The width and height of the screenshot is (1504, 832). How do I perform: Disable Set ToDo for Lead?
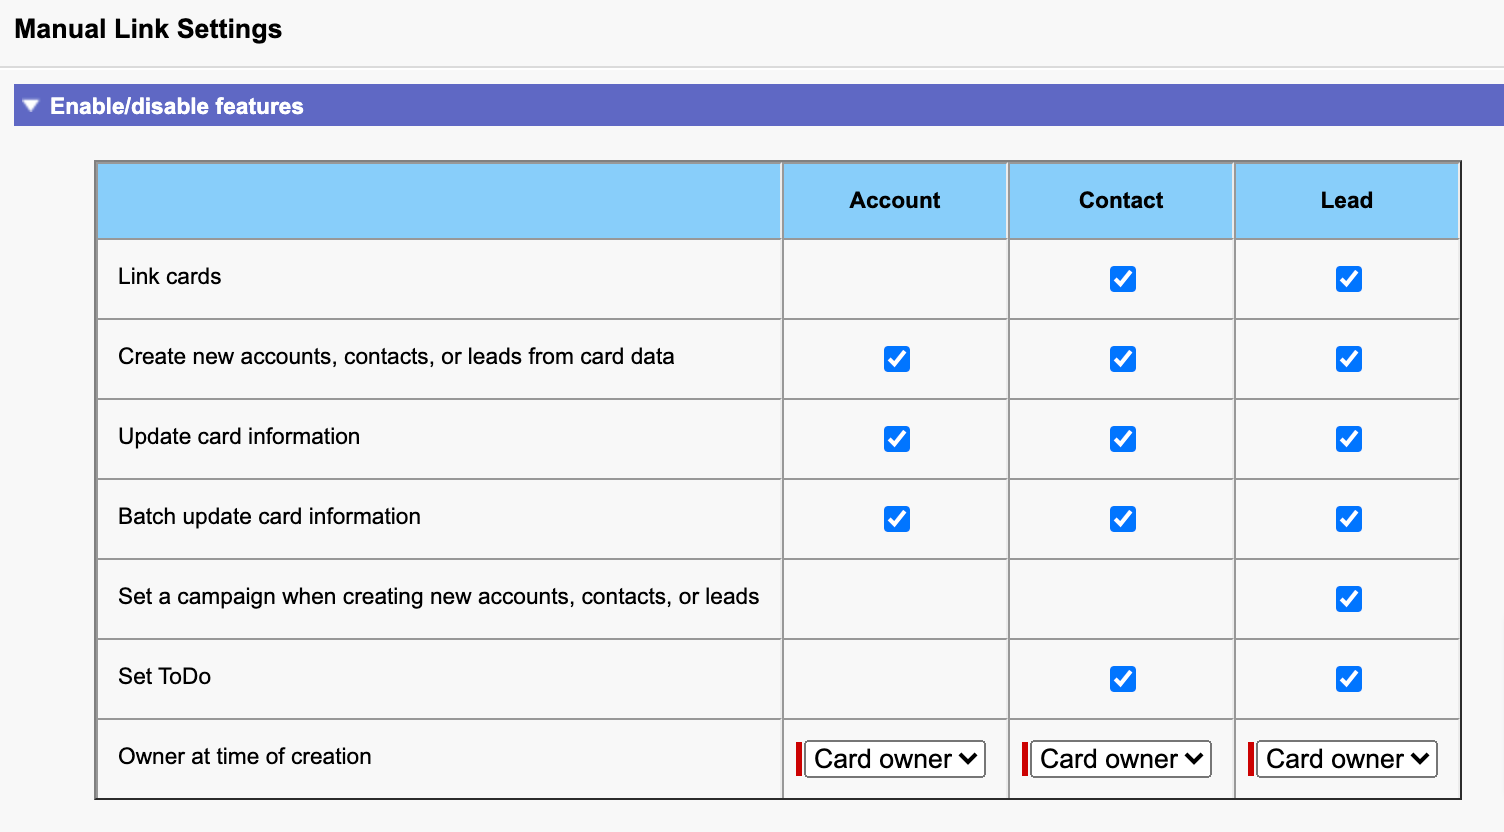click(x=1348, y=679)
